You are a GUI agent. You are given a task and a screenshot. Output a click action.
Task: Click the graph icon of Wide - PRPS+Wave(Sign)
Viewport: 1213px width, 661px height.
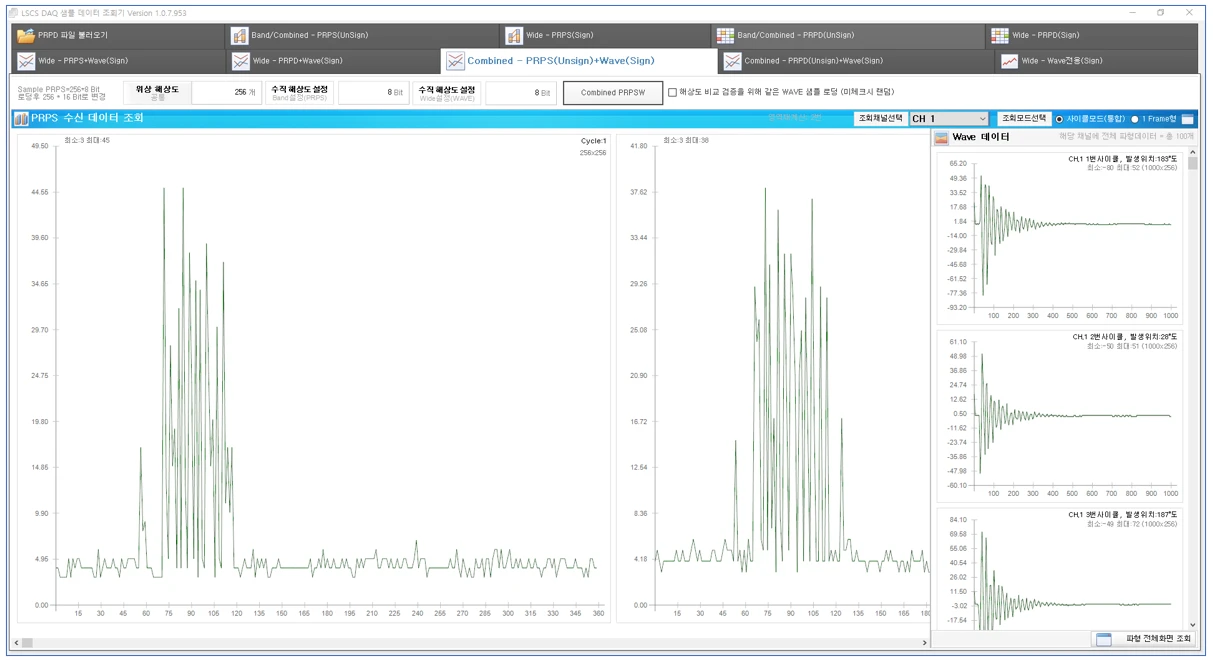tap(26, 61)
